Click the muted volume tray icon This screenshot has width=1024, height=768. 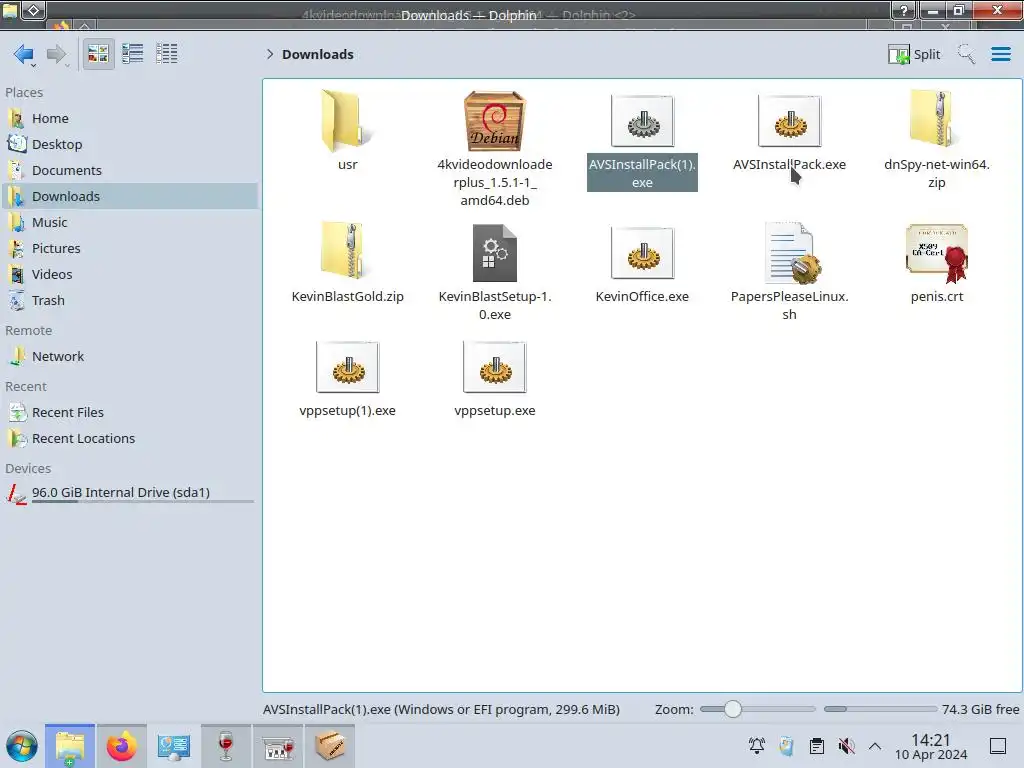tap(846, 746)
